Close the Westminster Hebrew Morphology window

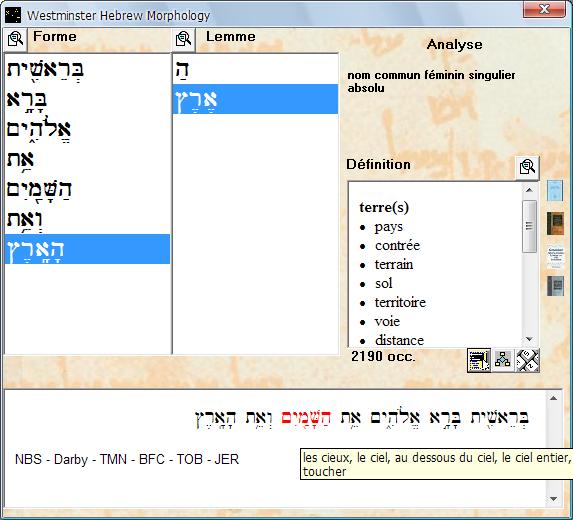544,9
